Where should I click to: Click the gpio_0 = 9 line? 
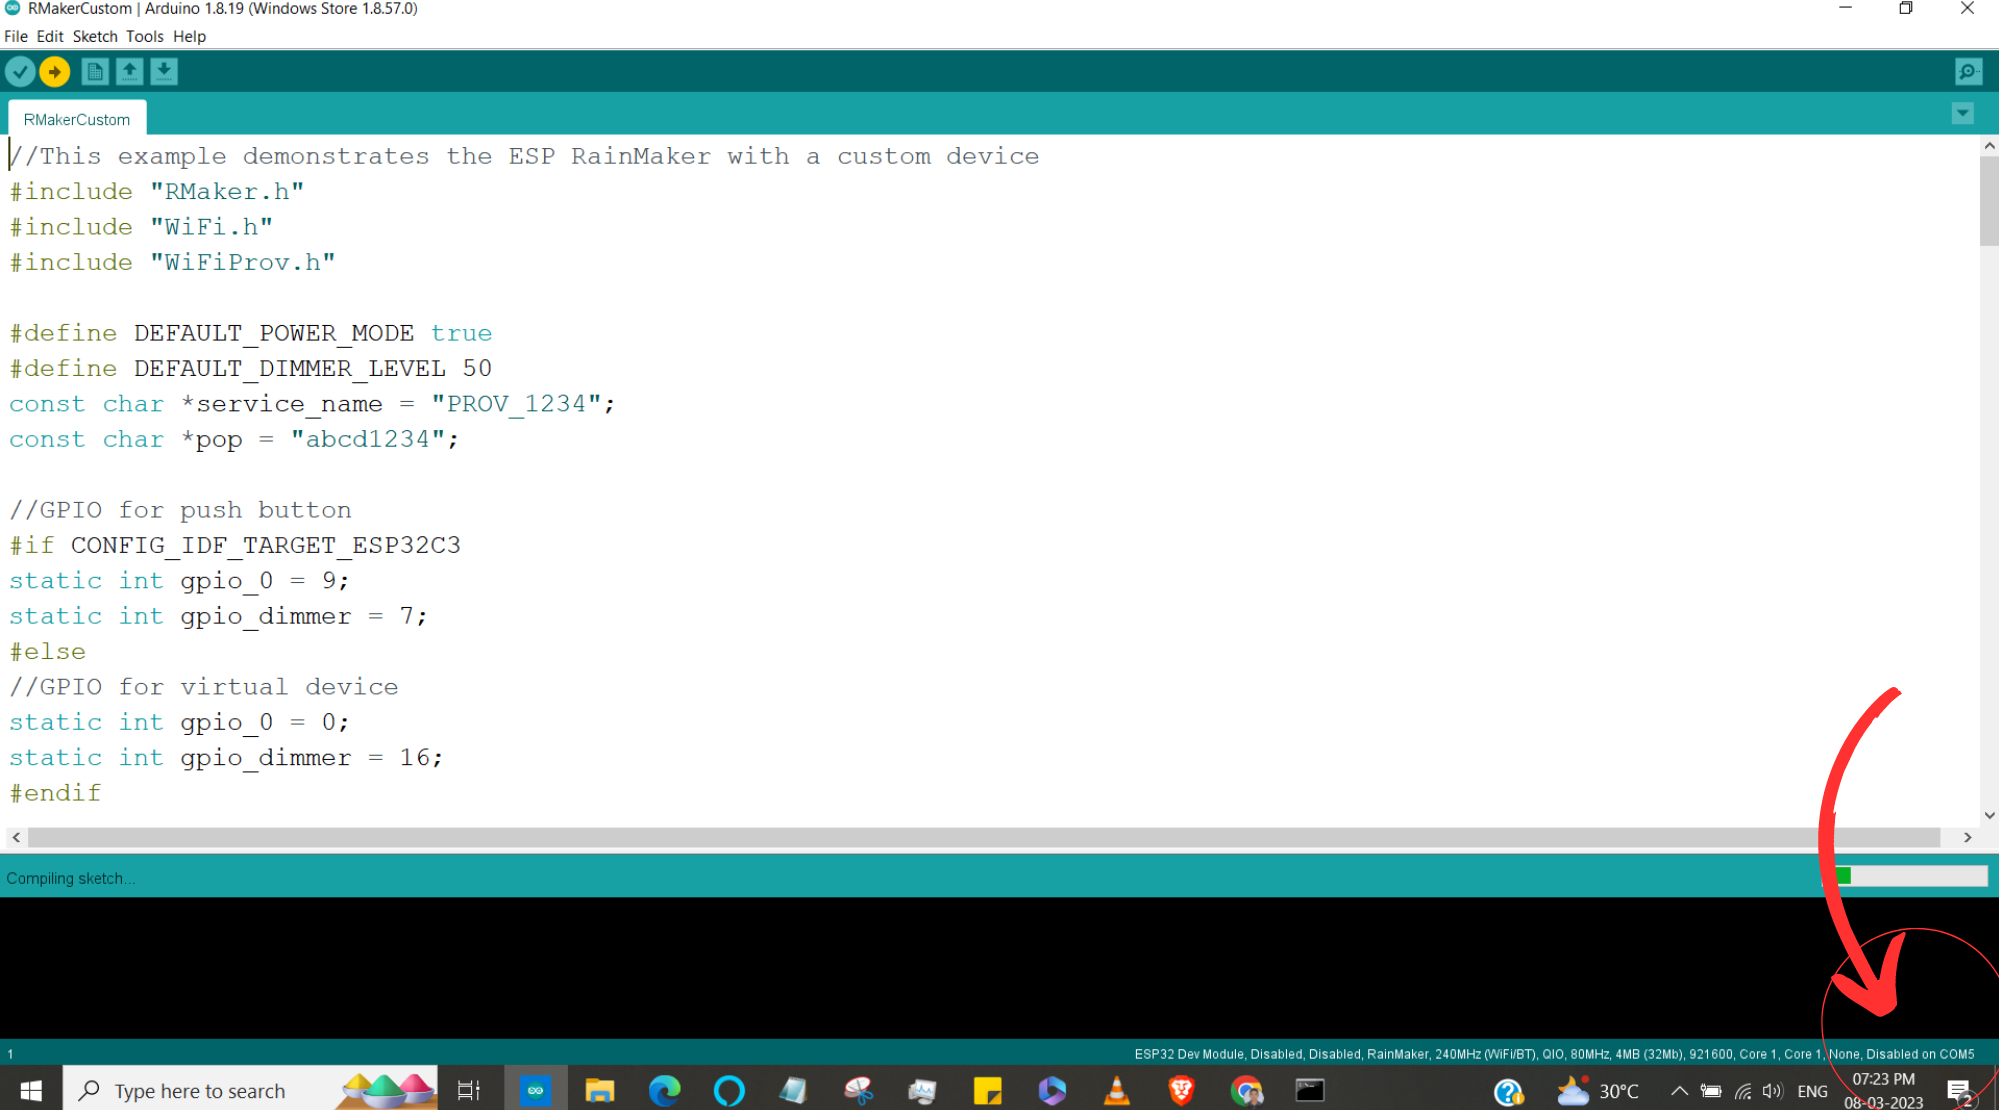click(x=180, y=580)
